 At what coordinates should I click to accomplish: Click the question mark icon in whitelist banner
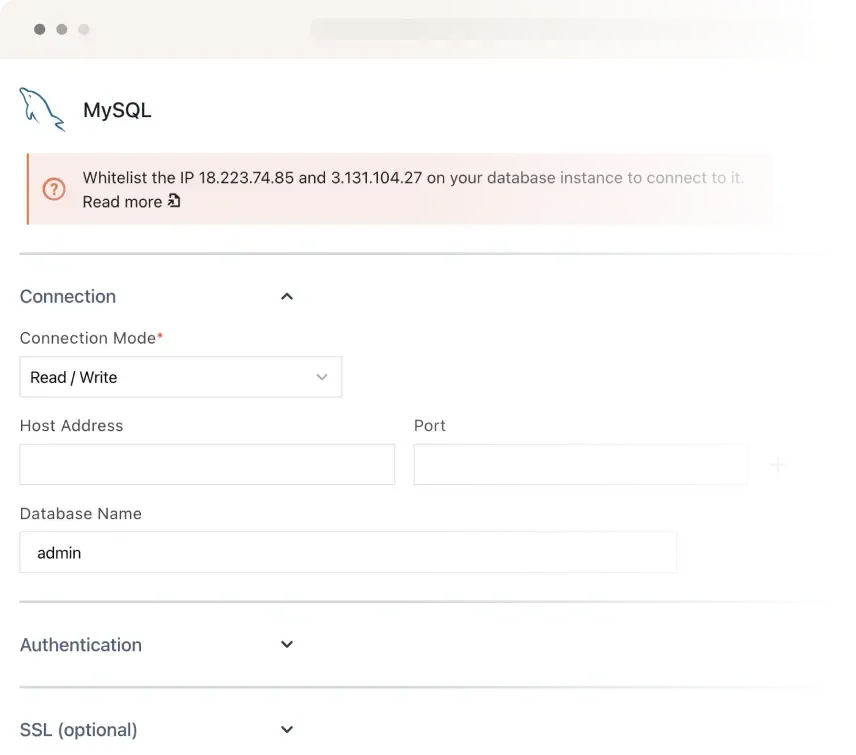(54, 189)
